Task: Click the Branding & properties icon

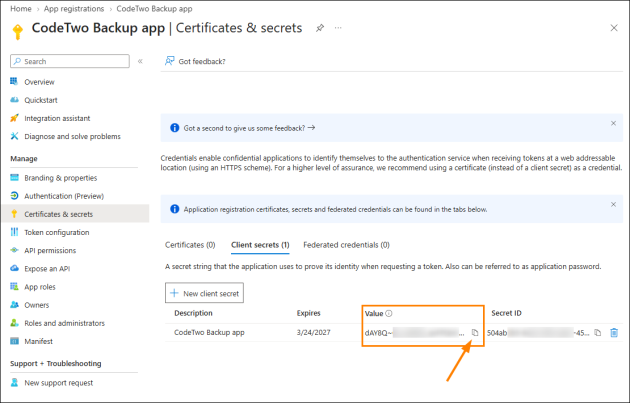Action: click(14, 177)
